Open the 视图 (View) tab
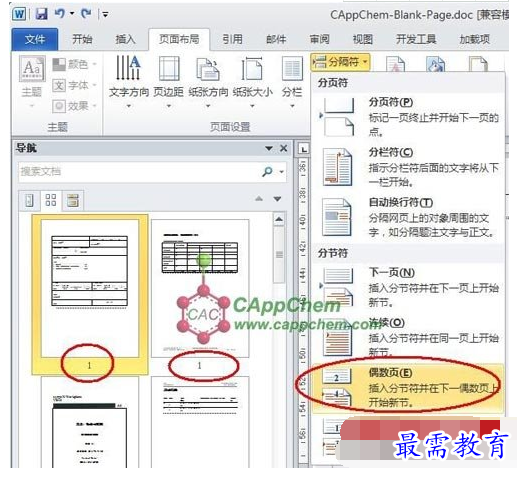The height and width of the screenshot is (477, 517). (x=362, y=39)
